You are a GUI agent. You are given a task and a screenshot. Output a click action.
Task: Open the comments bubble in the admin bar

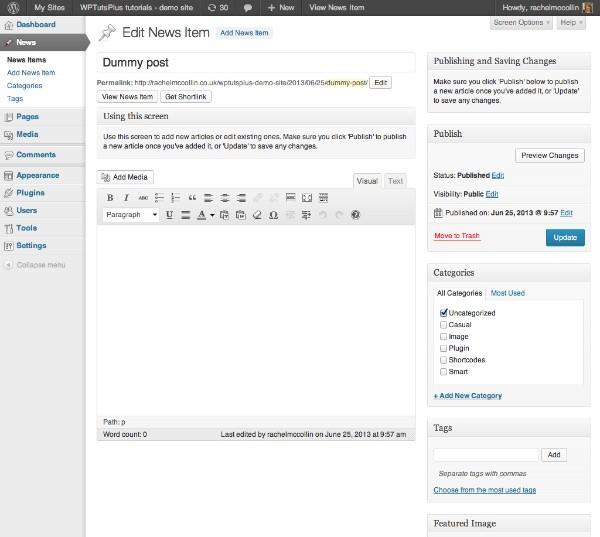click(248, 8)
